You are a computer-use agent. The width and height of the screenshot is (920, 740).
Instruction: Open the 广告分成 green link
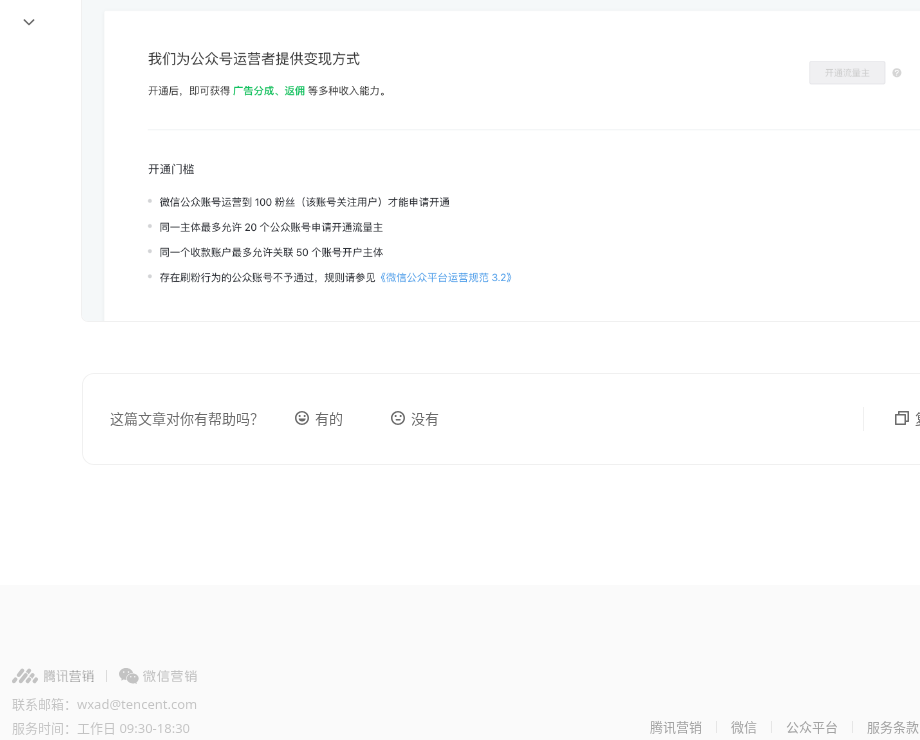[253, 90]
